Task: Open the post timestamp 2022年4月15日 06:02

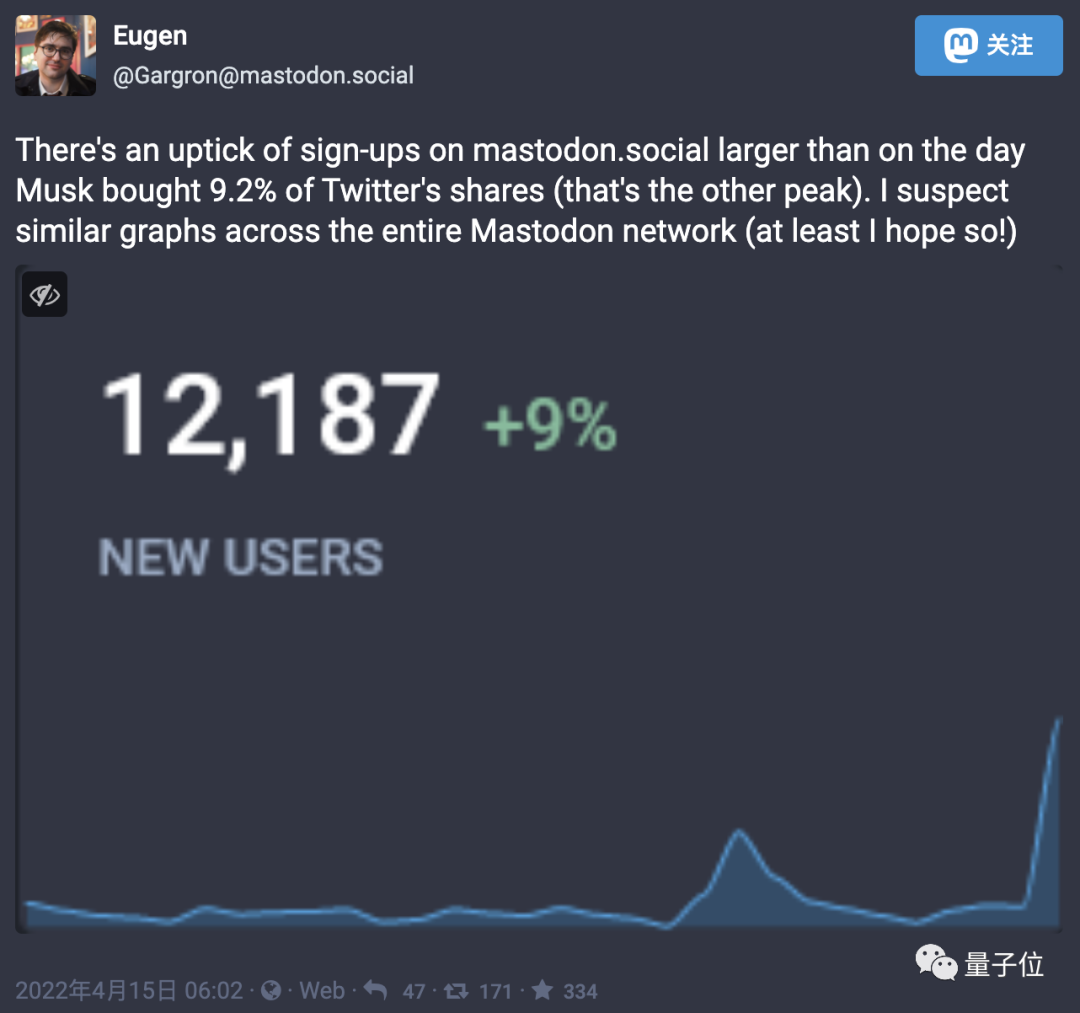Action: point(130,990)
